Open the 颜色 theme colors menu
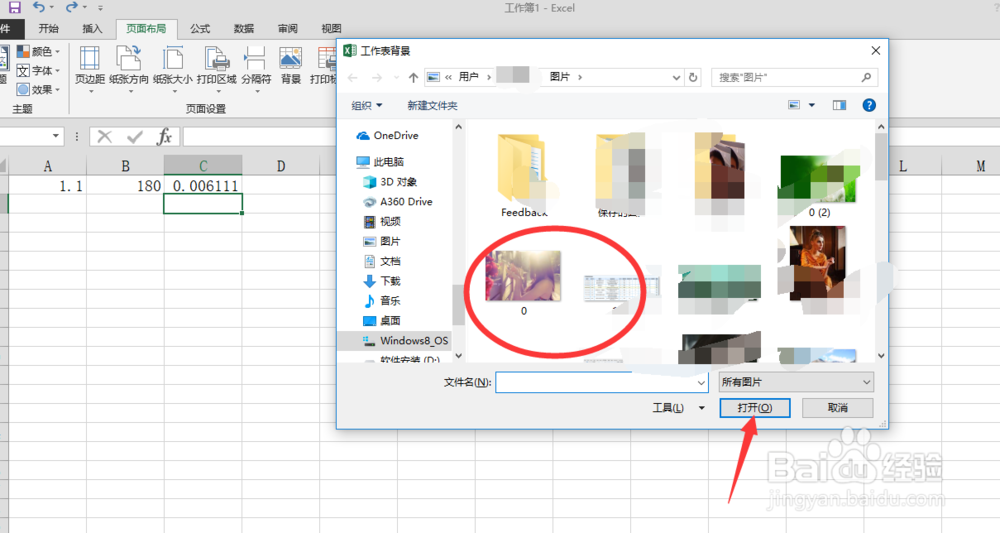The image size is (1000, 533). click(x=38, y=52)
